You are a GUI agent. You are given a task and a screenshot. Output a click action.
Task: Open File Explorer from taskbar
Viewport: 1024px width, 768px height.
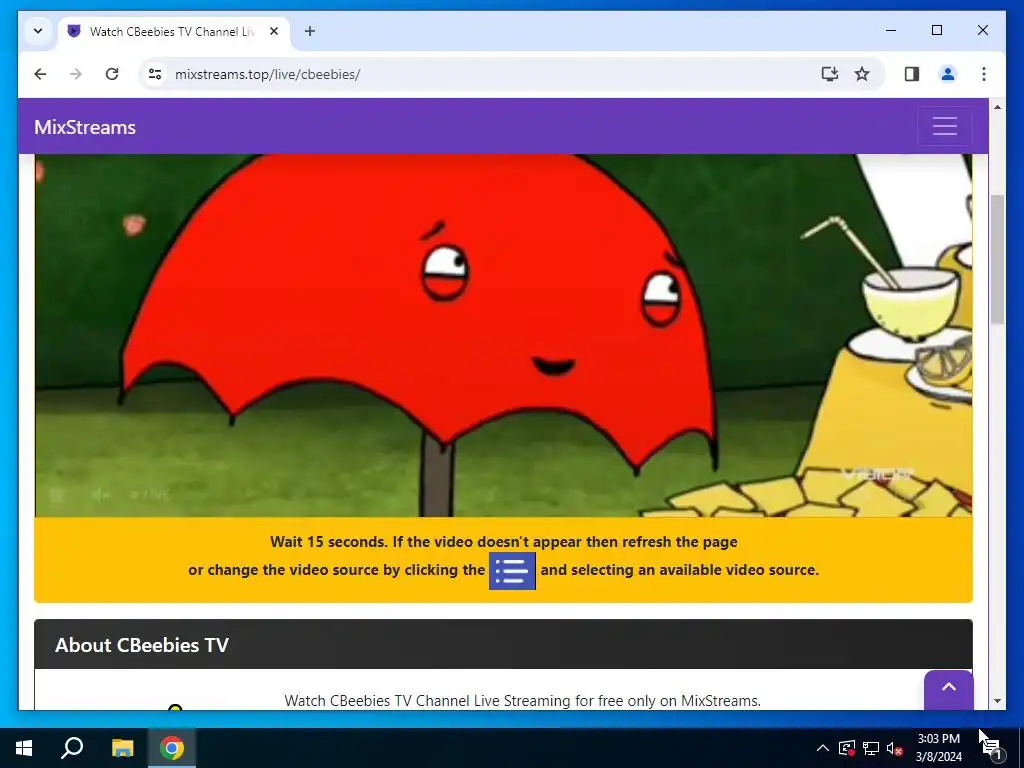122,748
